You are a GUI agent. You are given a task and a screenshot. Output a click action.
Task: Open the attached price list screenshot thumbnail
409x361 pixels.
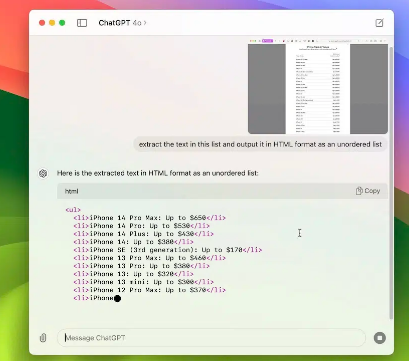pyautogui.click(x=318, y=86)
